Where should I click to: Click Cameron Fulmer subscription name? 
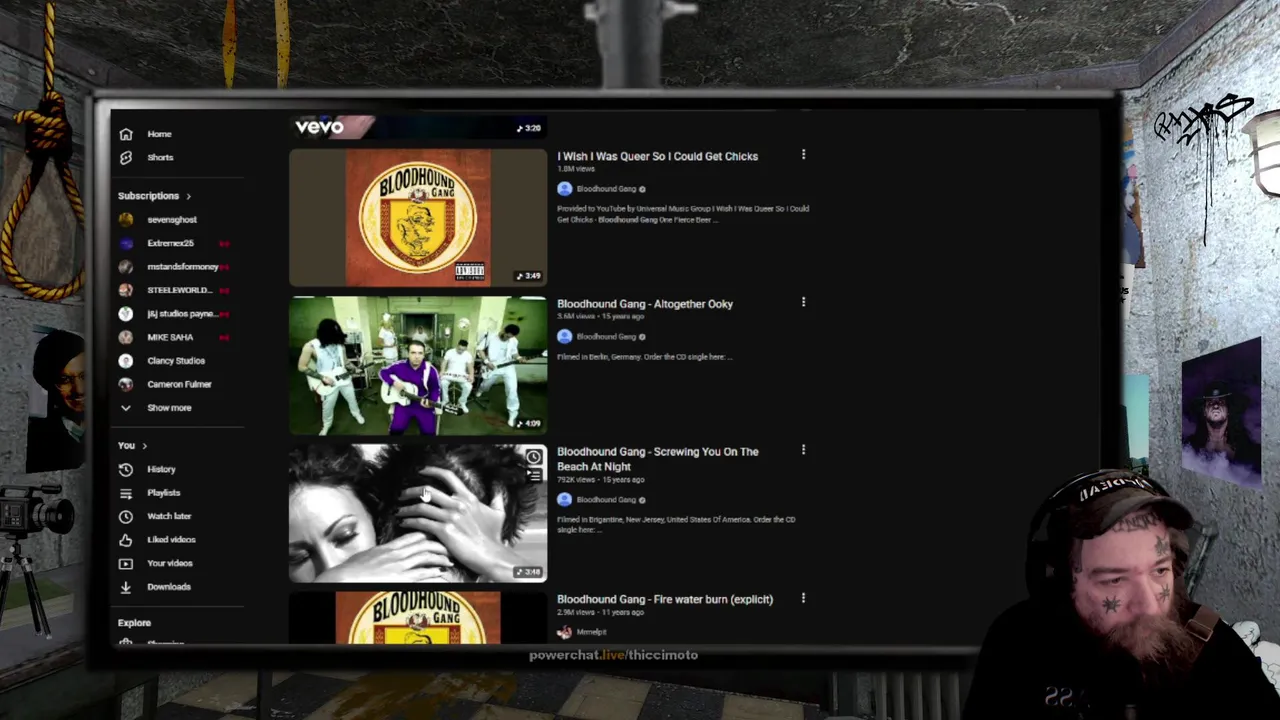click(179, 384)
